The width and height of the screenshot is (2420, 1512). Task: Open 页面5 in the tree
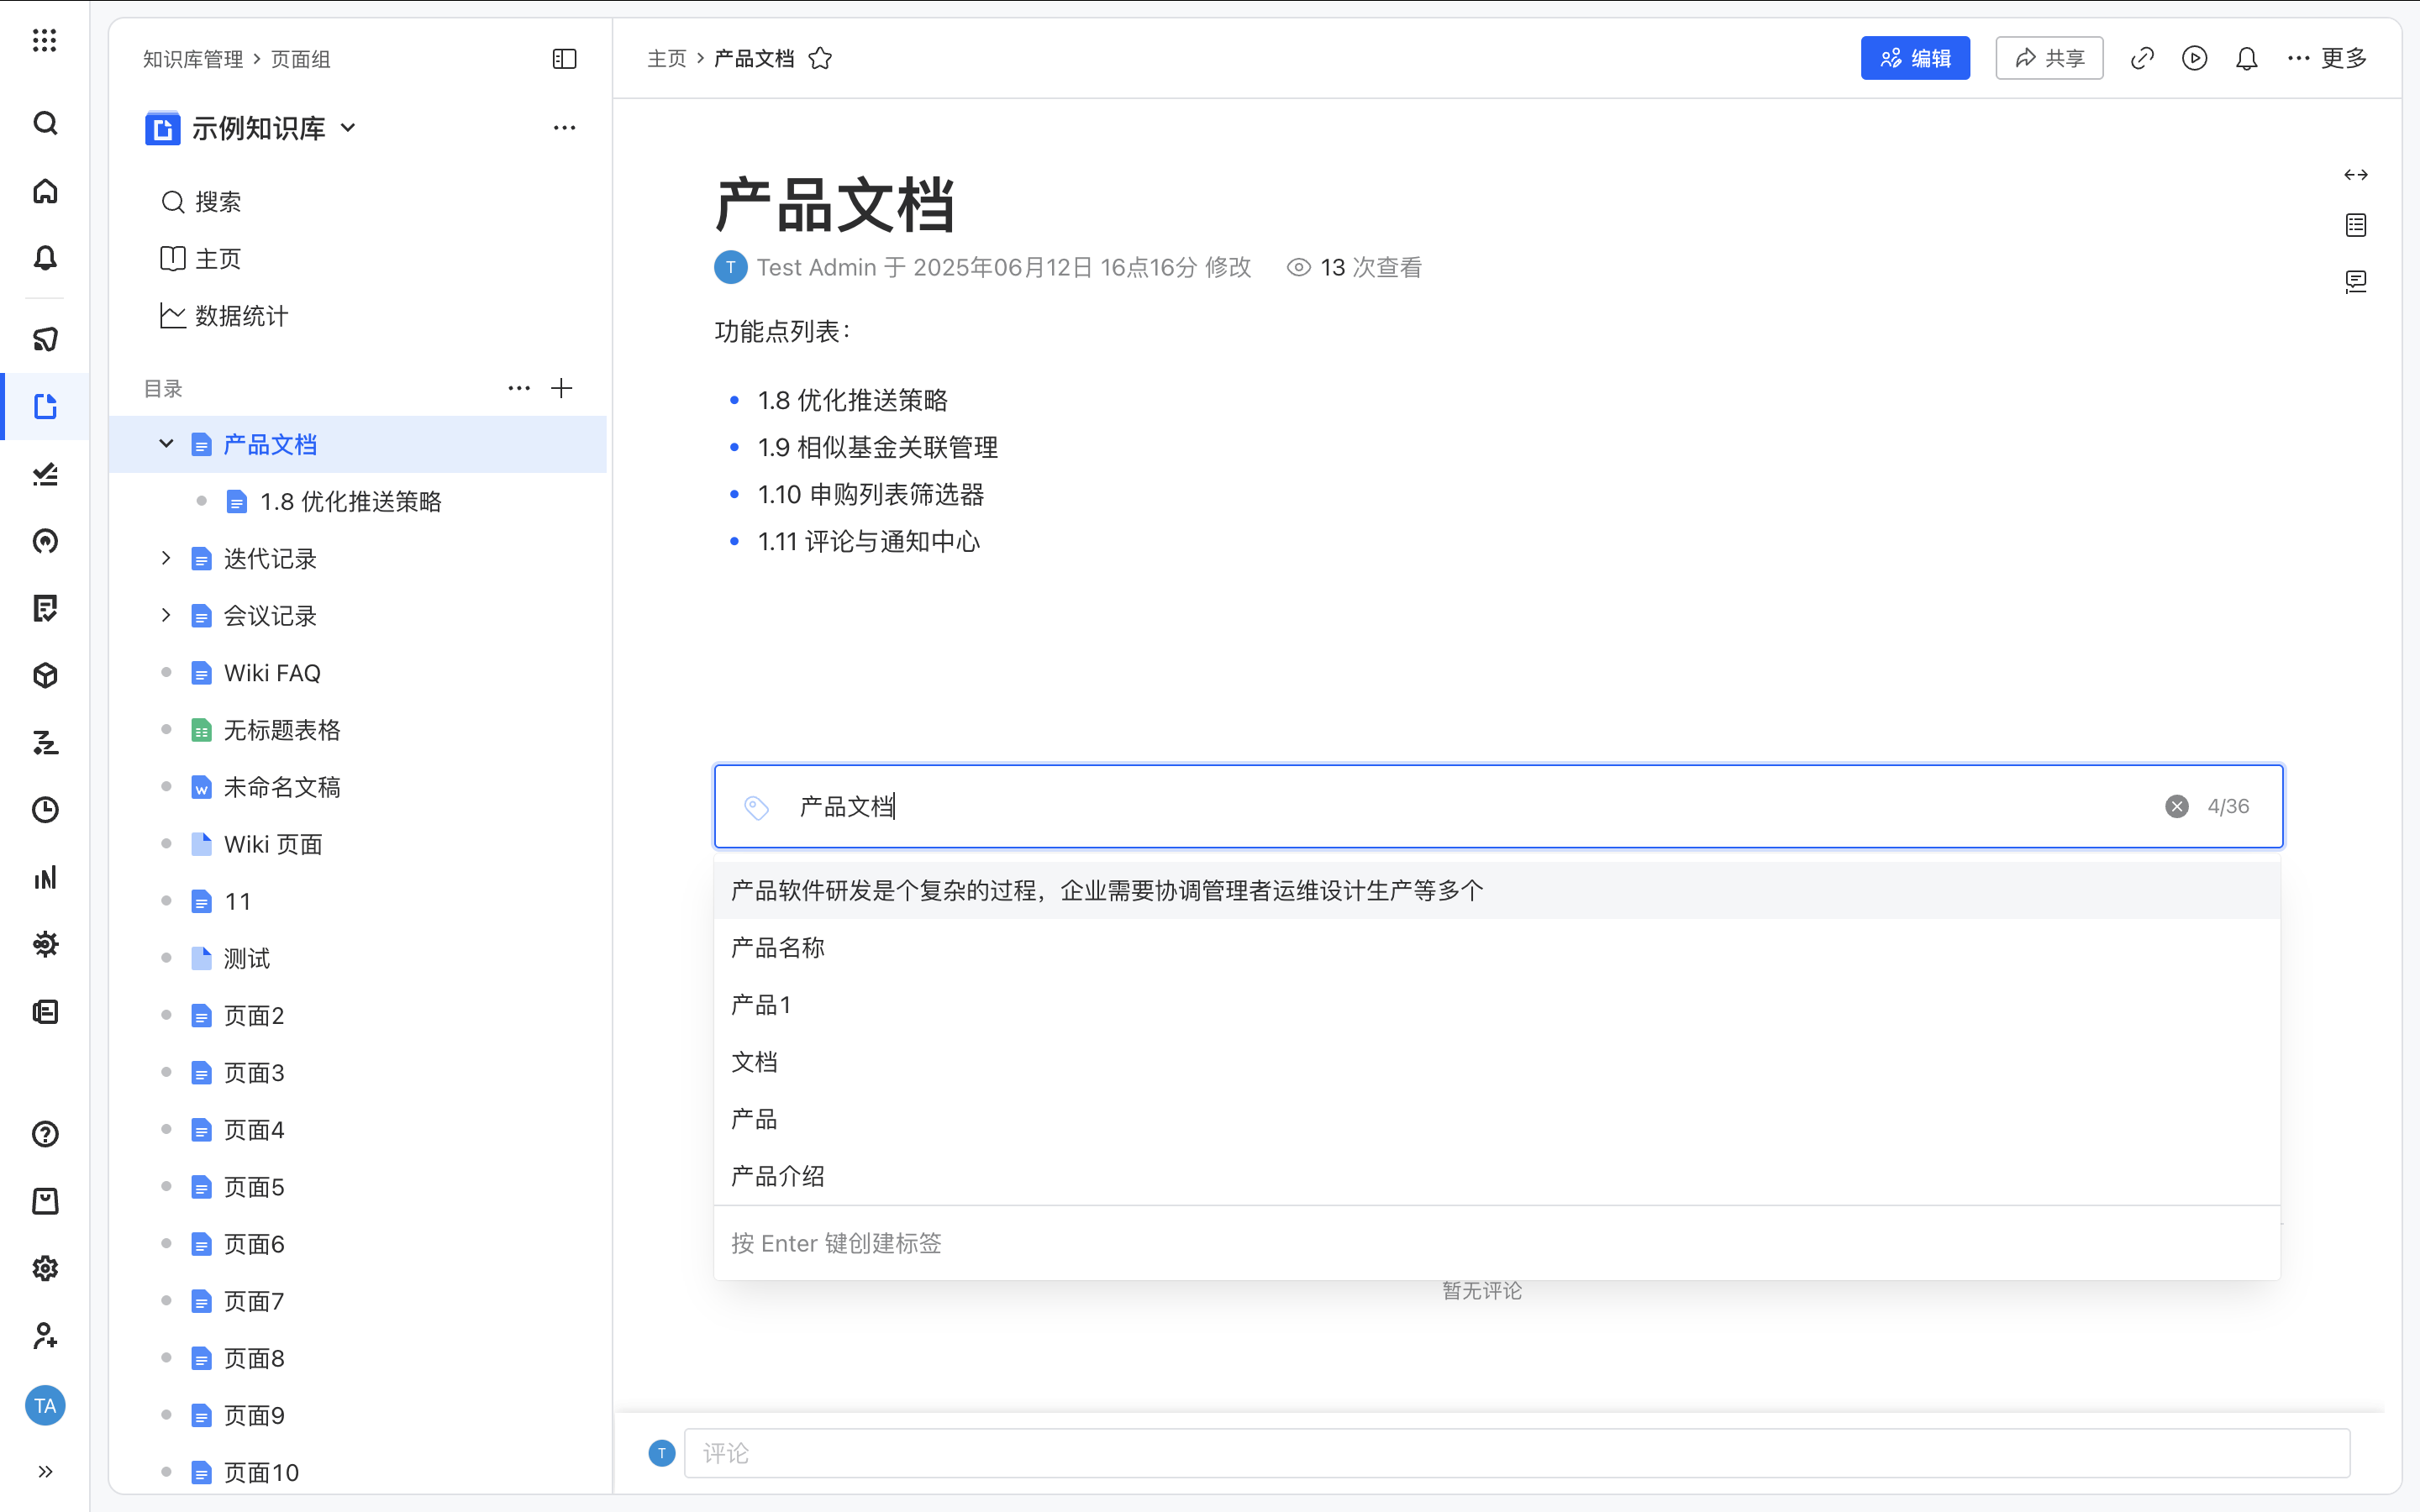coord(253,1187)
